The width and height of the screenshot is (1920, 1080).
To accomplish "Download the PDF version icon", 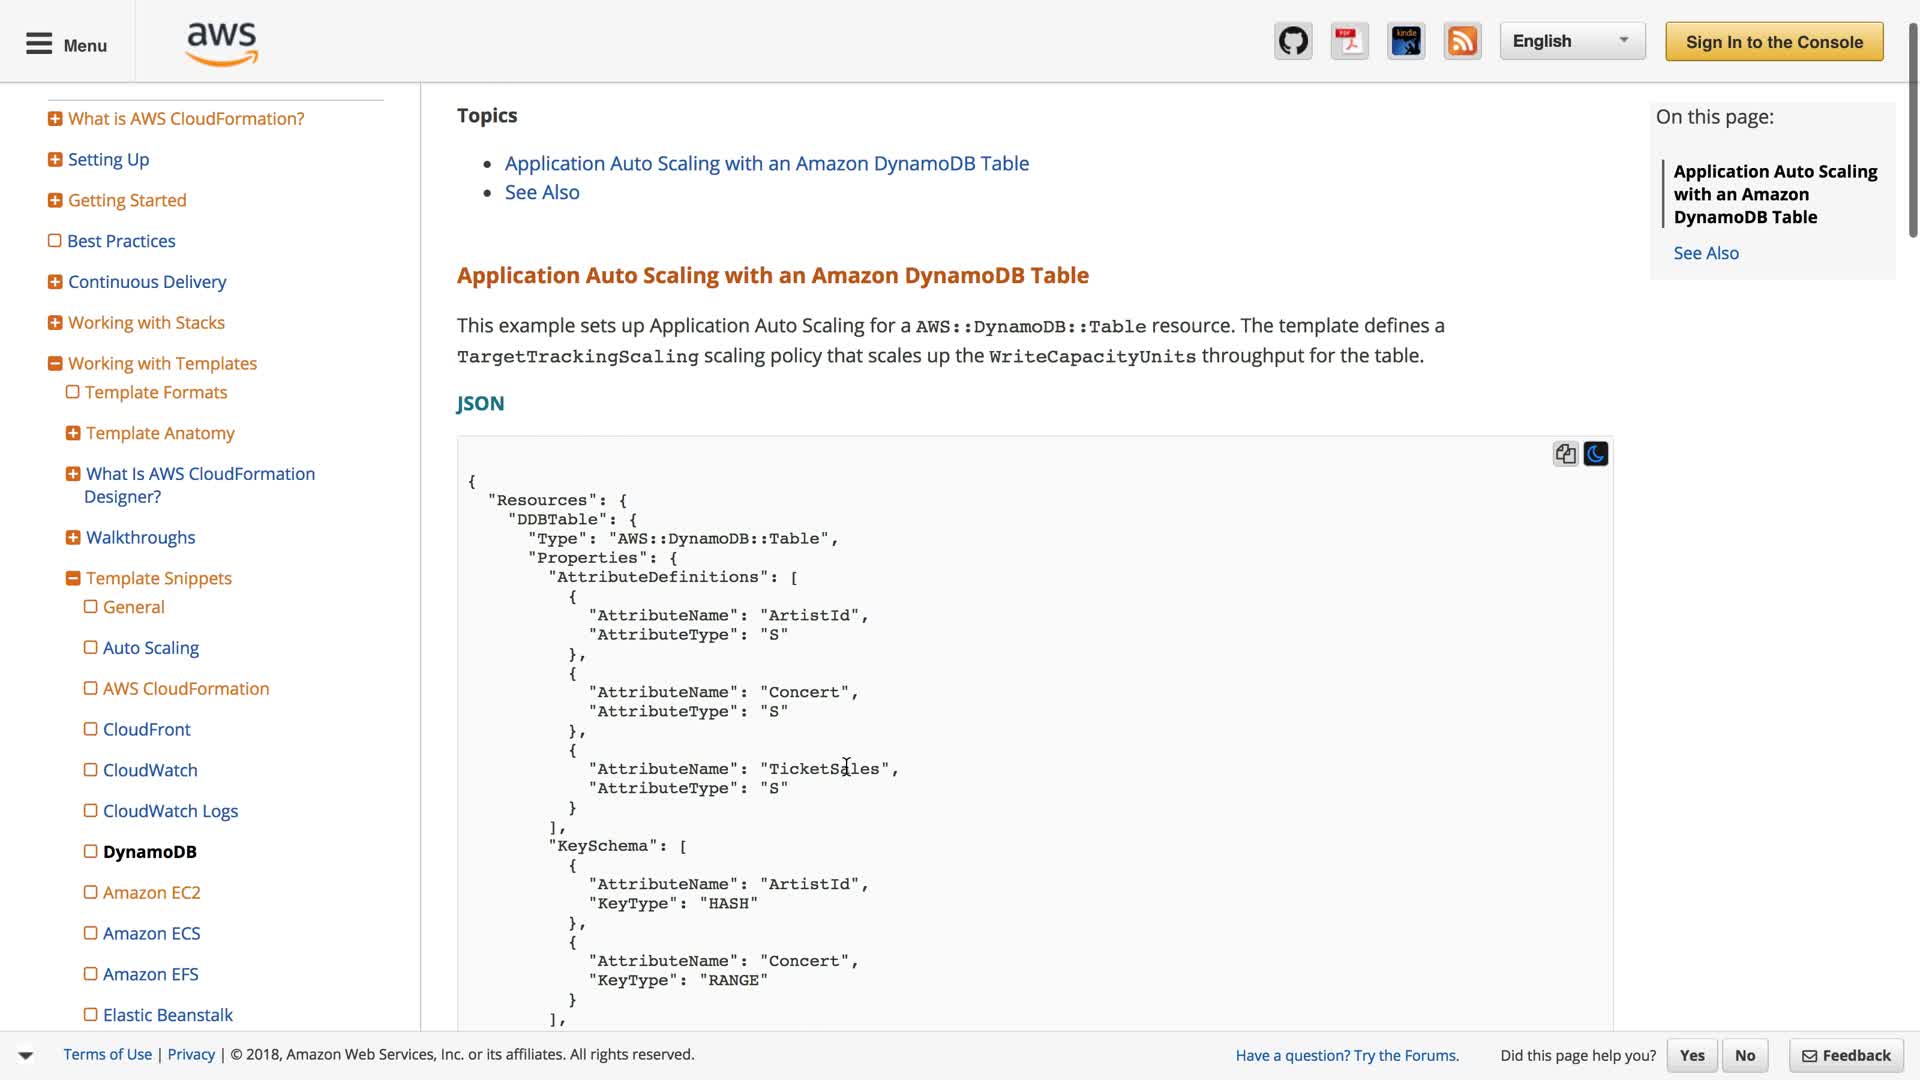I will pyautogui.click(x=1349, y=42).
